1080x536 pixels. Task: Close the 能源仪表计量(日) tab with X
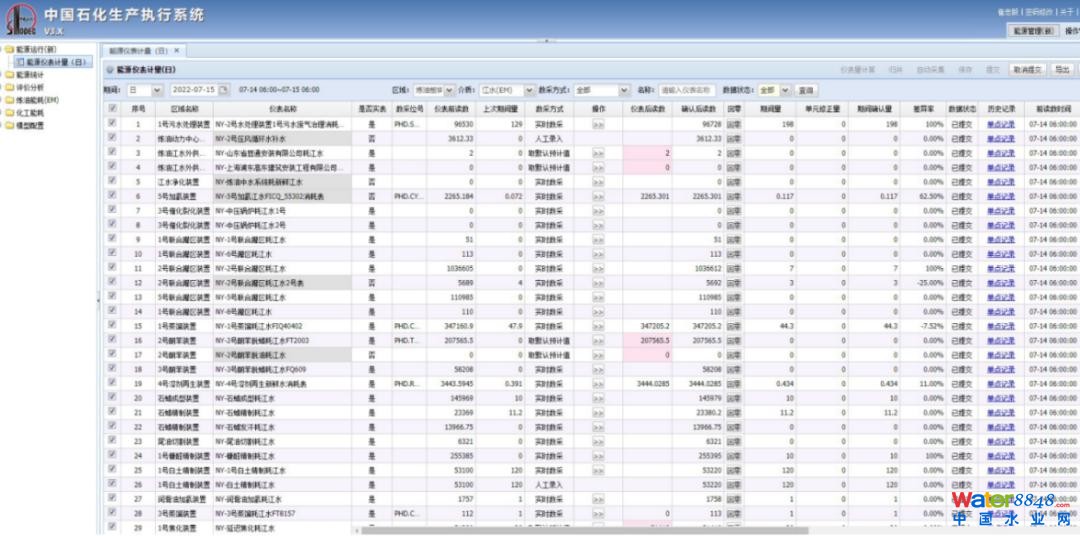tap(177, 50)
